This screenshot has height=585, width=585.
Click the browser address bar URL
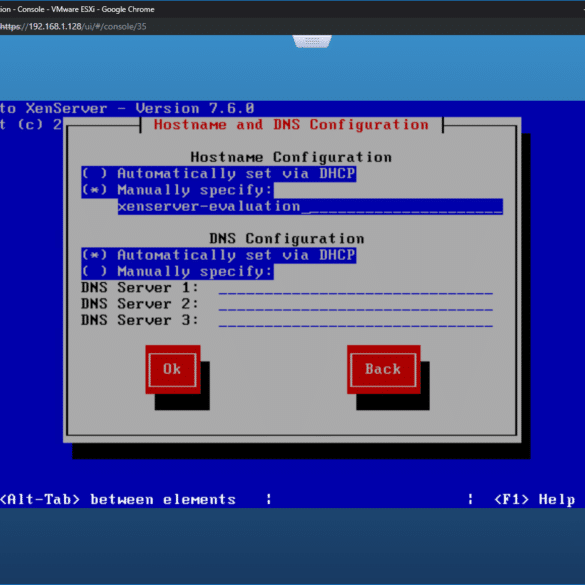tap(73, 26)
